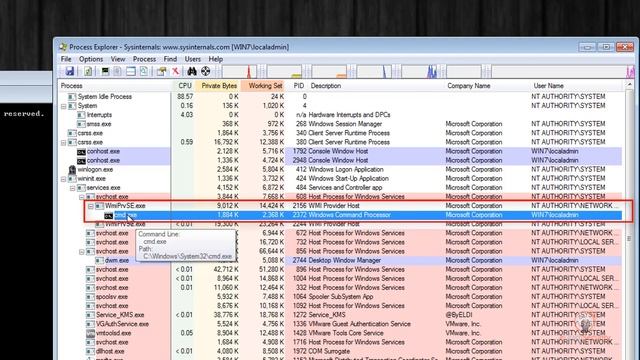Click the Process Explorer title bar icon
The image size is (640, 360).
(63, 47)
